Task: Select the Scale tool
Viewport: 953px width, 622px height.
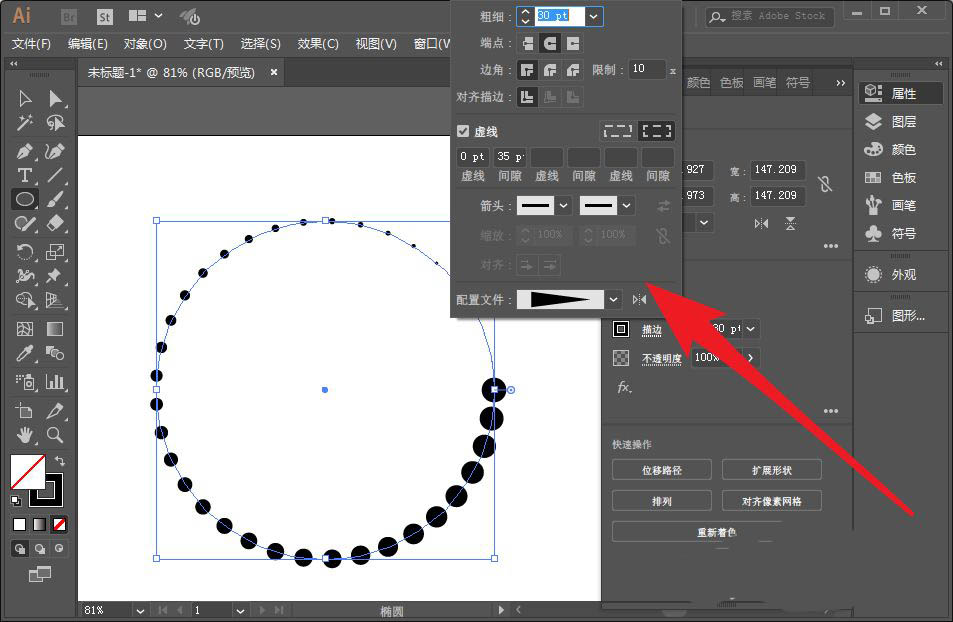Action: coord(55,252)
